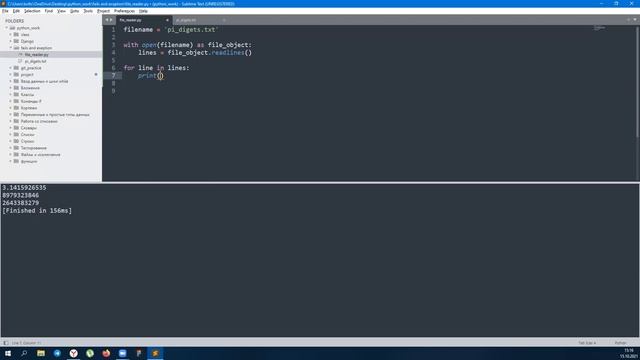Viewport: 640px width, 360px height.
Task: Open the Selection menu
Action: click(32, 11)
